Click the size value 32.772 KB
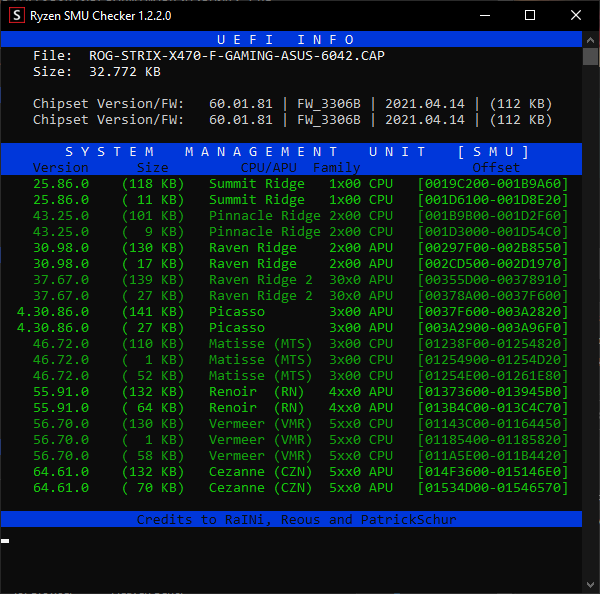600x594 pixels. pos(125,72)
